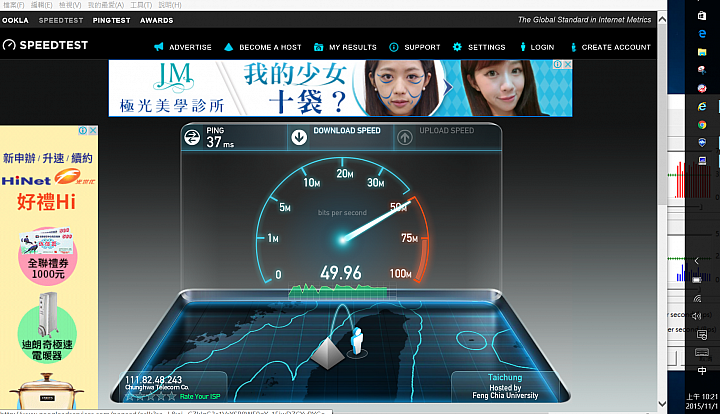This screenshot has height=414, width=720.
Task: Click the ISP star rating icons
Action: coord(151,396)
